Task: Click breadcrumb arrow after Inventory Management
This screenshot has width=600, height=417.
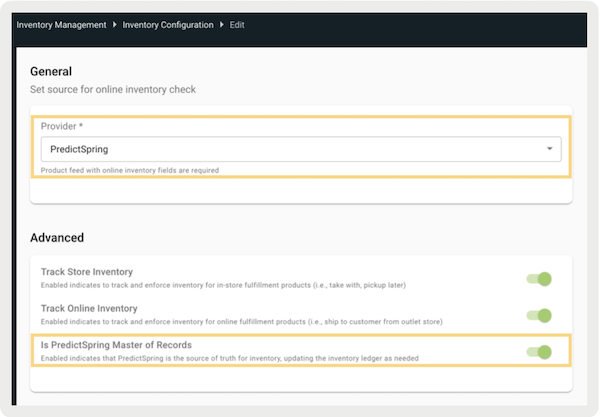Action: tap(114, 25)
